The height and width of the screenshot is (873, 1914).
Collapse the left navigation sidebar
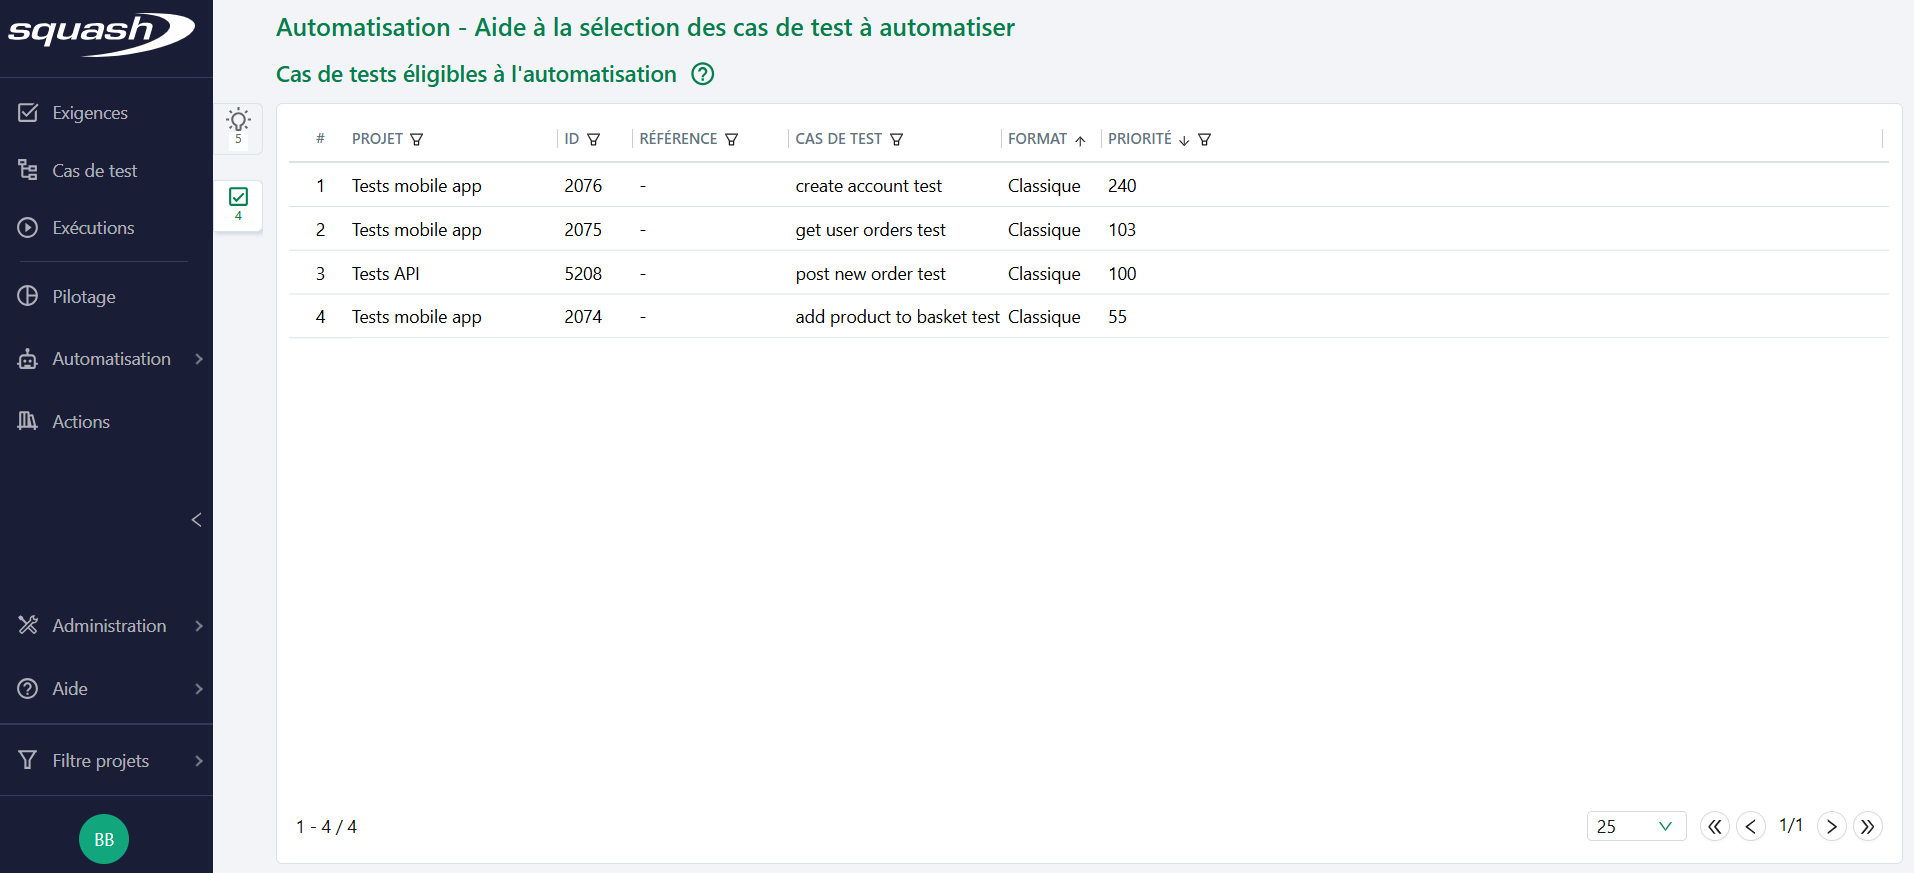197,520
